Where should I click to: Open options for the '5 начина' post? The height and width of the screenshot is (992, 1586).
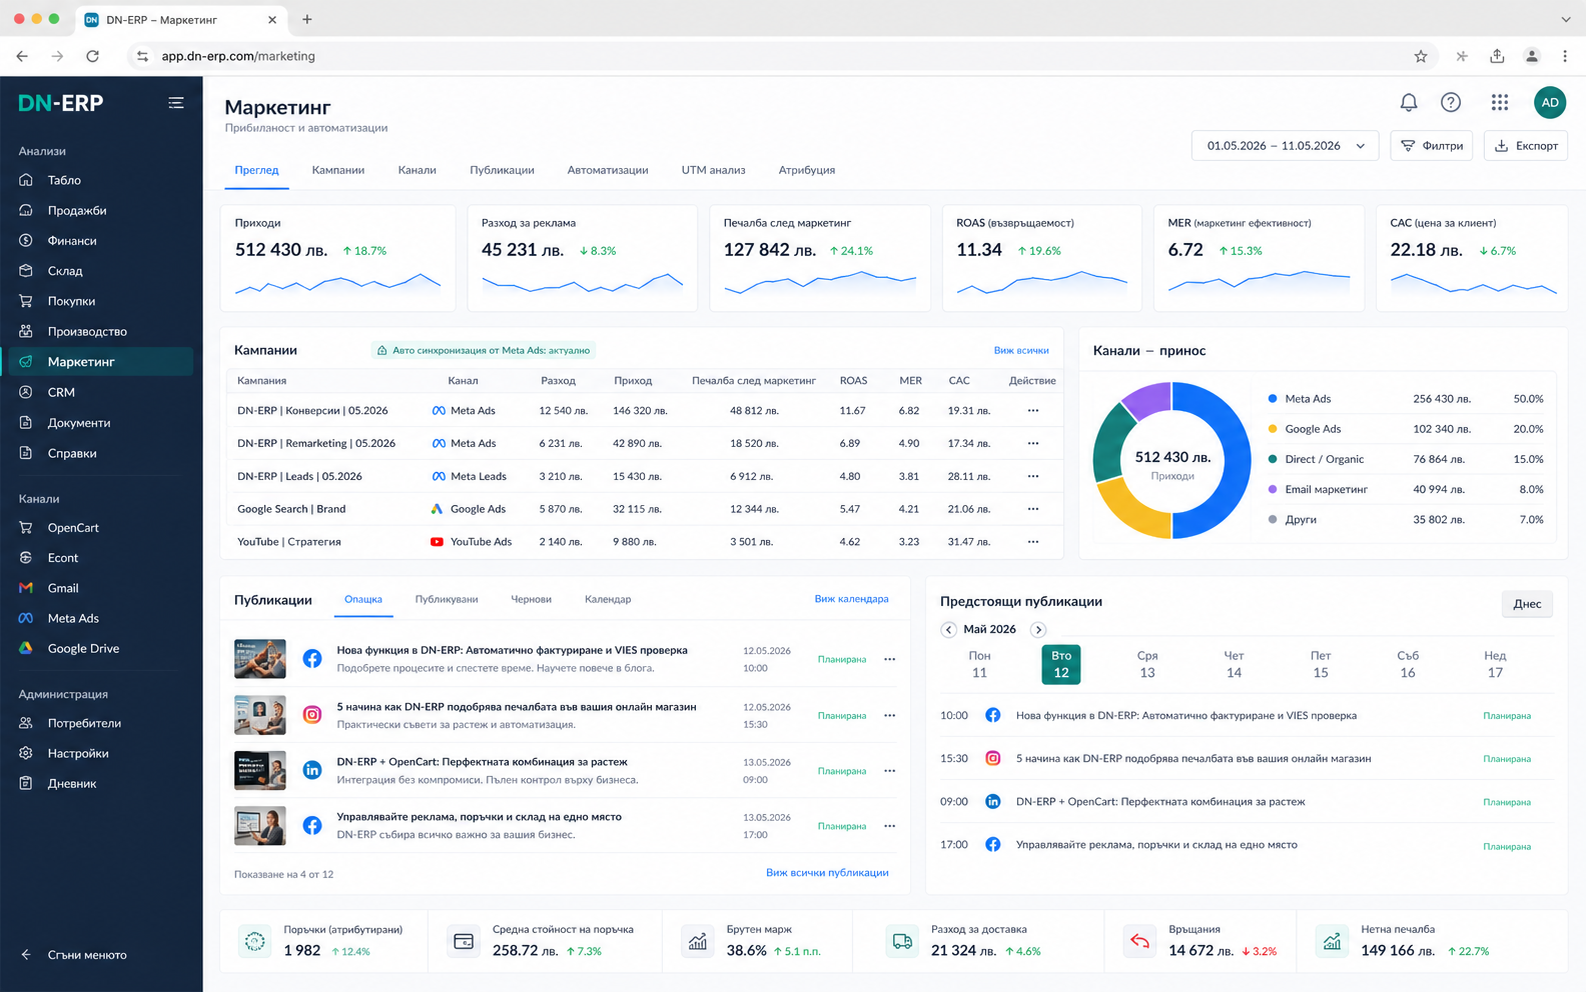(x=889, y=715)
